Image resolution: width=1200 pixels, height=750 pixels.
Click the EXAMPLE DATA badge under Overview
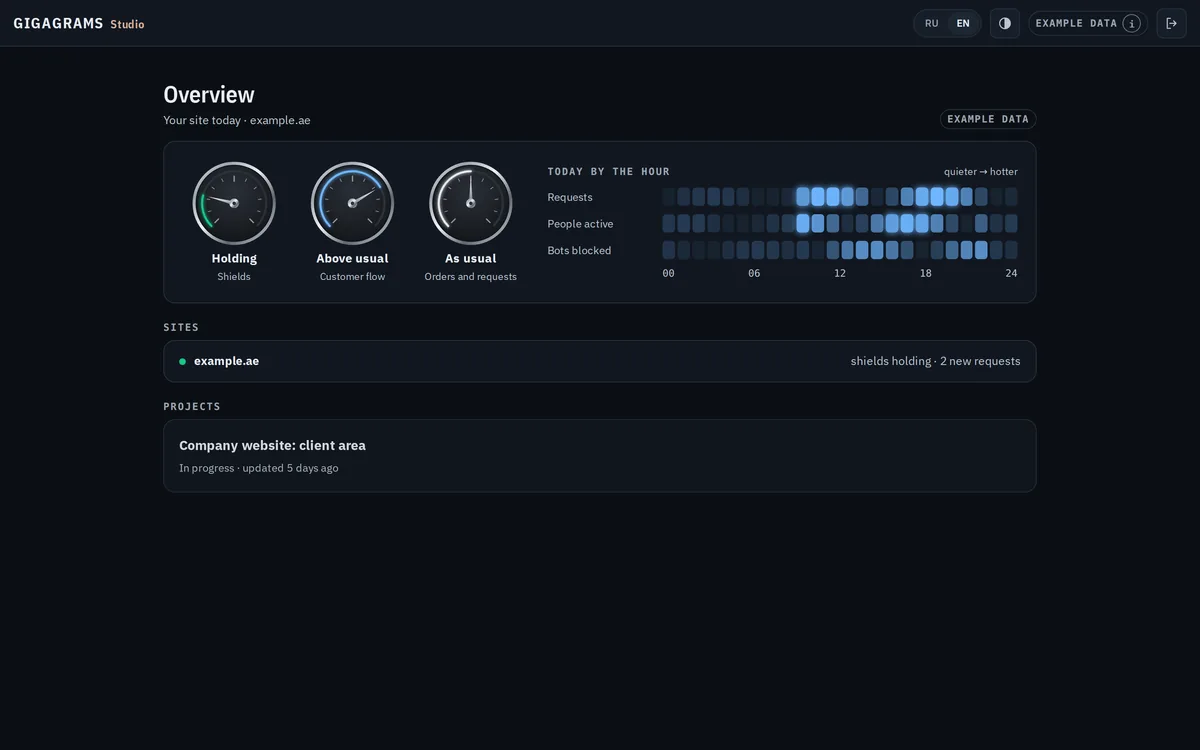click(x=988, y=119)
